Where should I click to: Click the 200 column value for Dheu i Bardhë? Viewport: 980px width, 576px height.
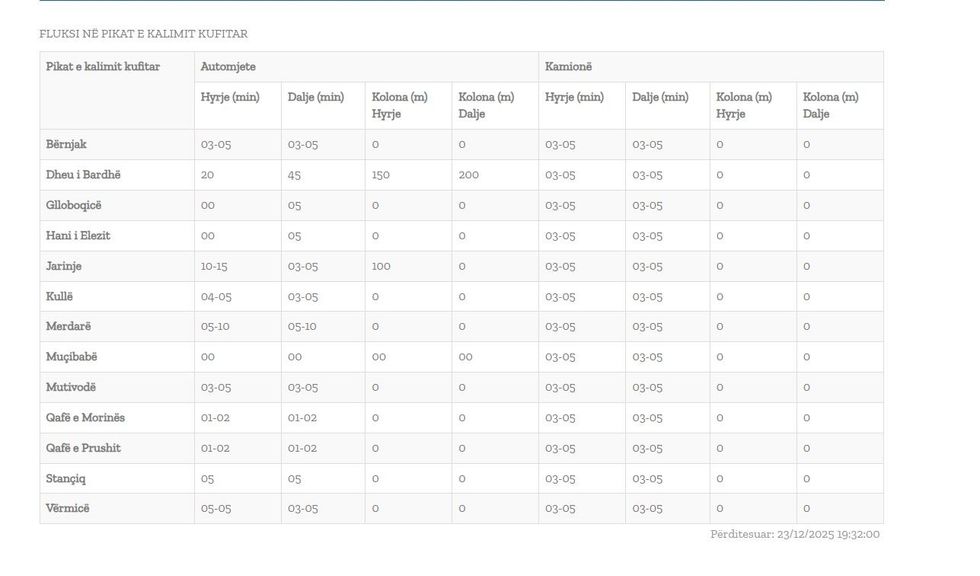click(468, 175)
